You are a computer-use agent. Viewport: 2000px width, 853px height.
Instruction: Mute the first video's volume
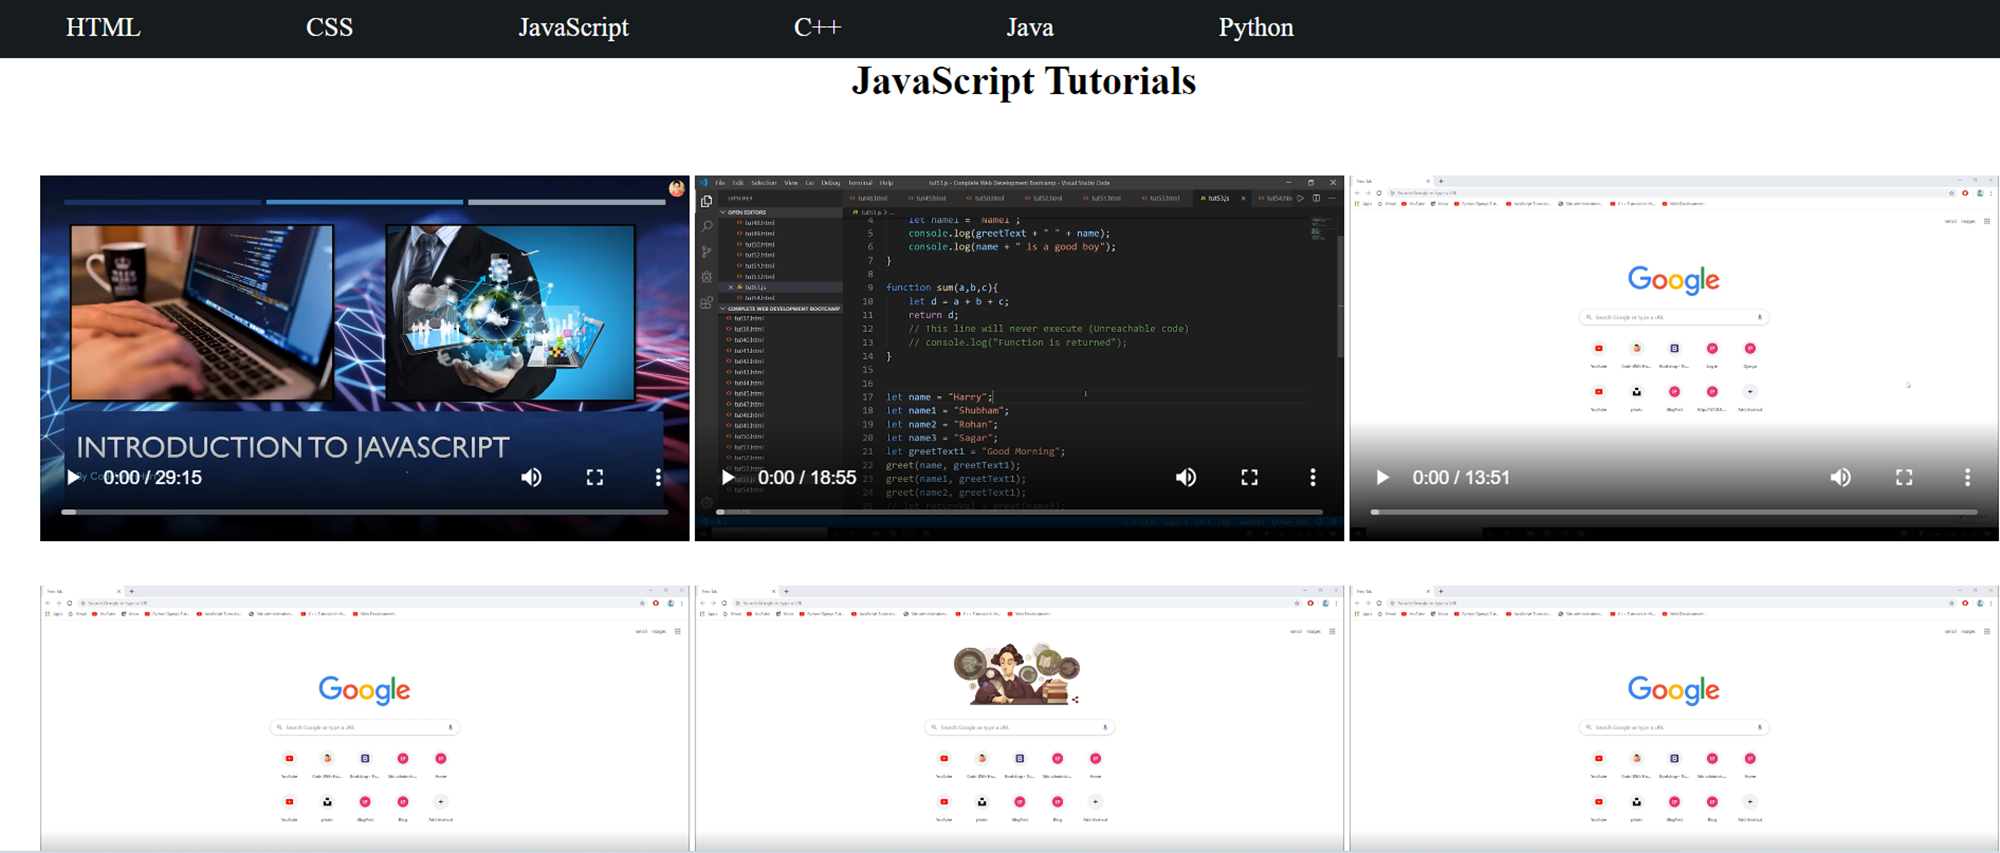(531, 478)
